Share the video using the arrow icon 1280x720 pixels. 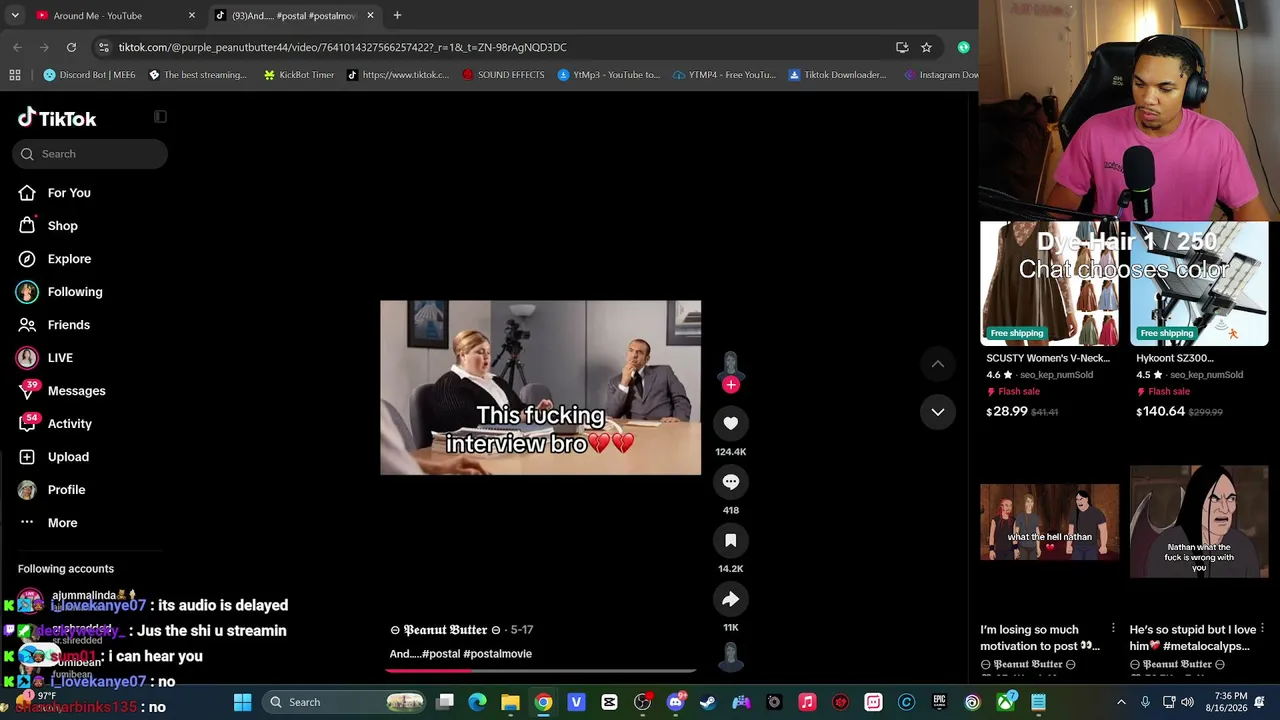pyautogui.click(x=731, y=599)
